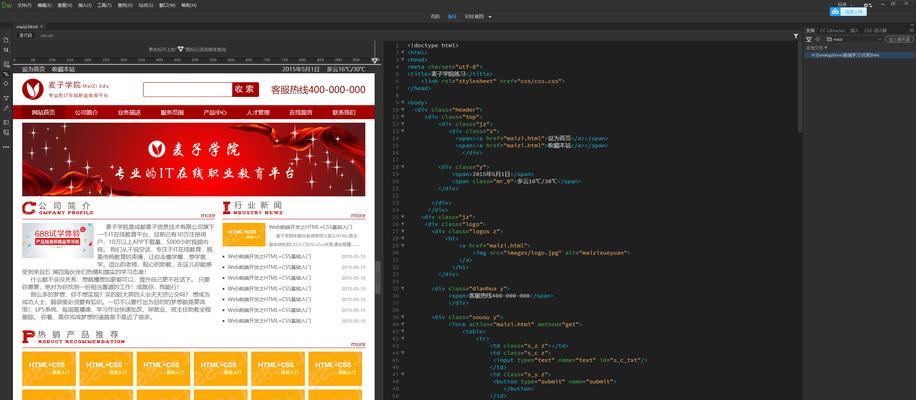Collapse the form tag on line 40
916x400 pixels.
click(403, 324)
